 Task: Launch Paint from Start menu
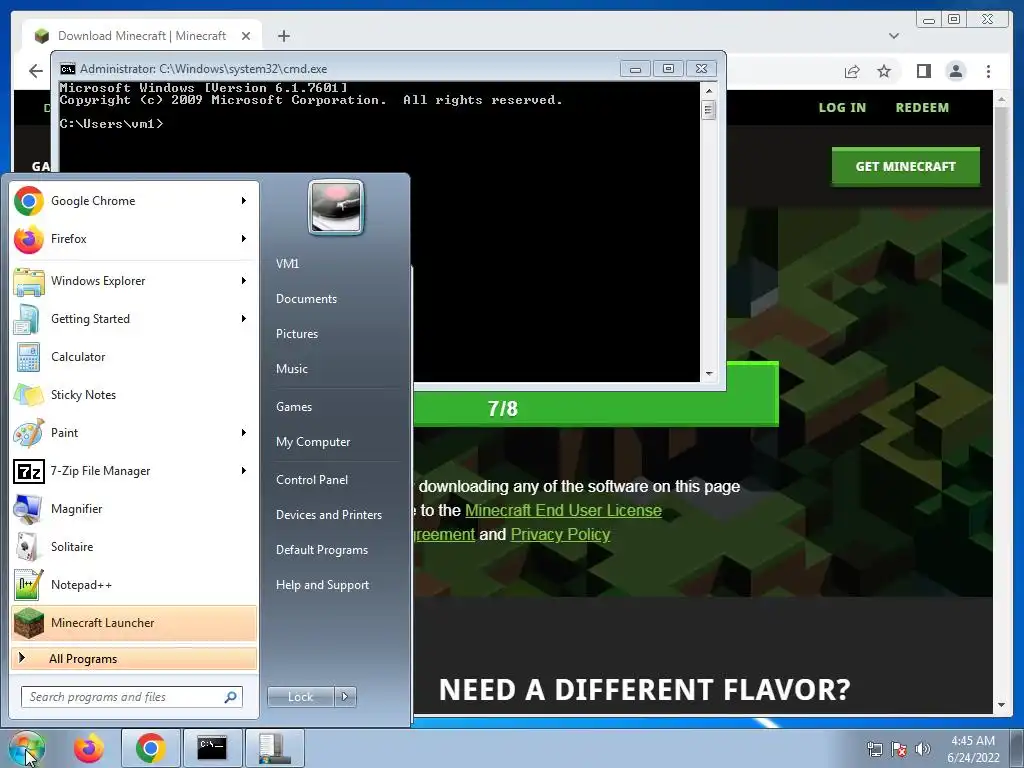coord(134,432)
